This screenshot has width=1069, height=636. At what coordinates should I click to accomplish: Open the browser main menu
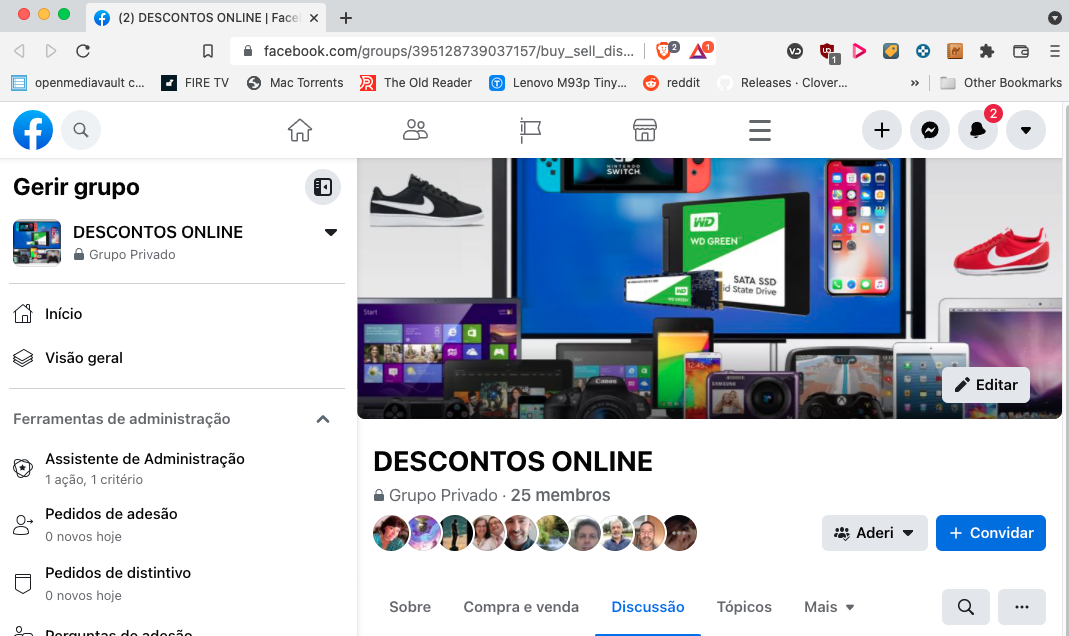click(1054, 51)
